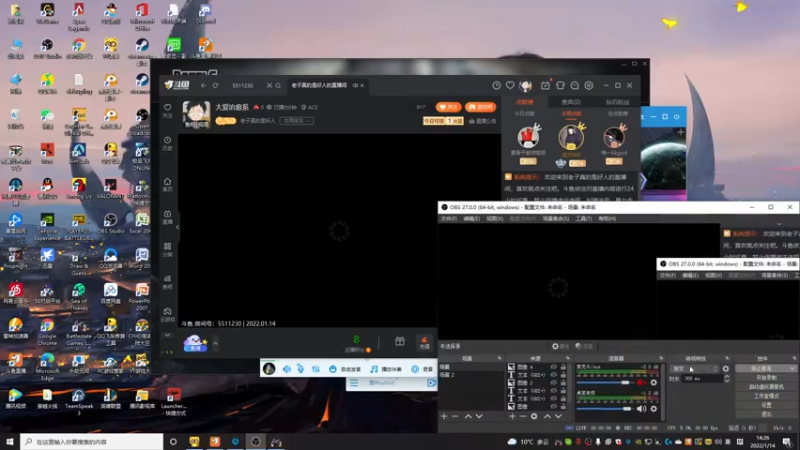Switch to 贵宾 tab in Douyu ranking panel

[571, 102]
